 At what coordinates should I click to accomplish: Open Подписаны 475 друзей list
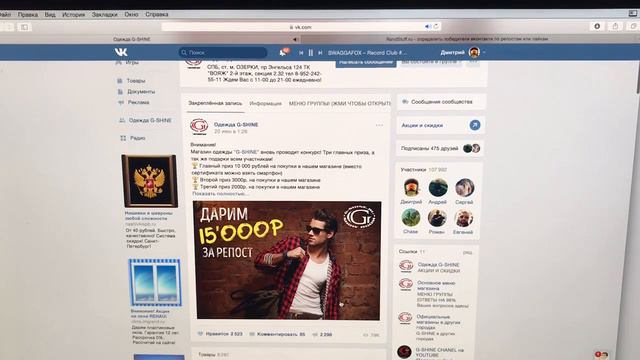pyautogui.click(x=440, y=148)
